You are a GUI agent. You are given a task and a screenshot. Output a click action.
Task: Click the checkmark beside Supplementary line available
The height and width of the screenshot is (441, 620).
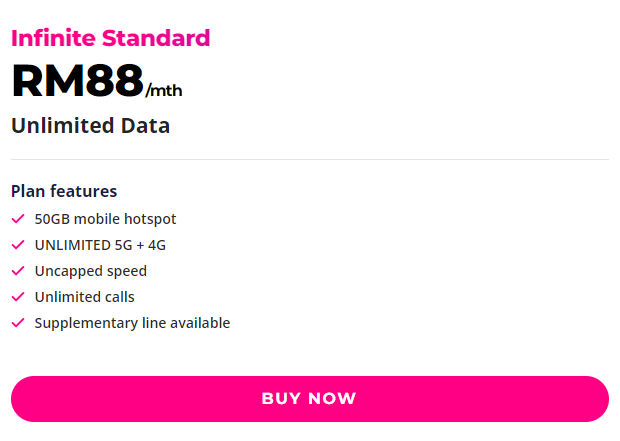click(x=18, y=323)
